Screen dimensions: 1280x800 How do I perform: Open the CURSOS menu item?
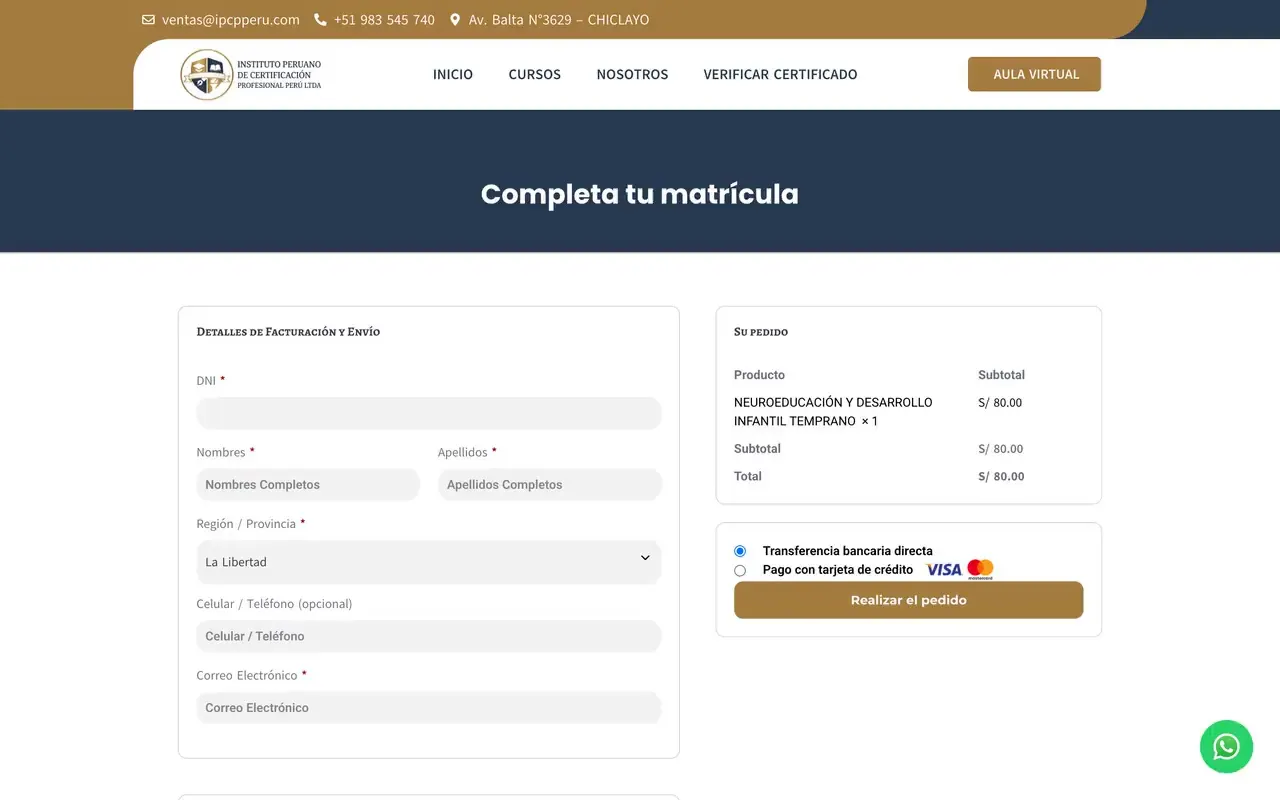coord(534,75)
